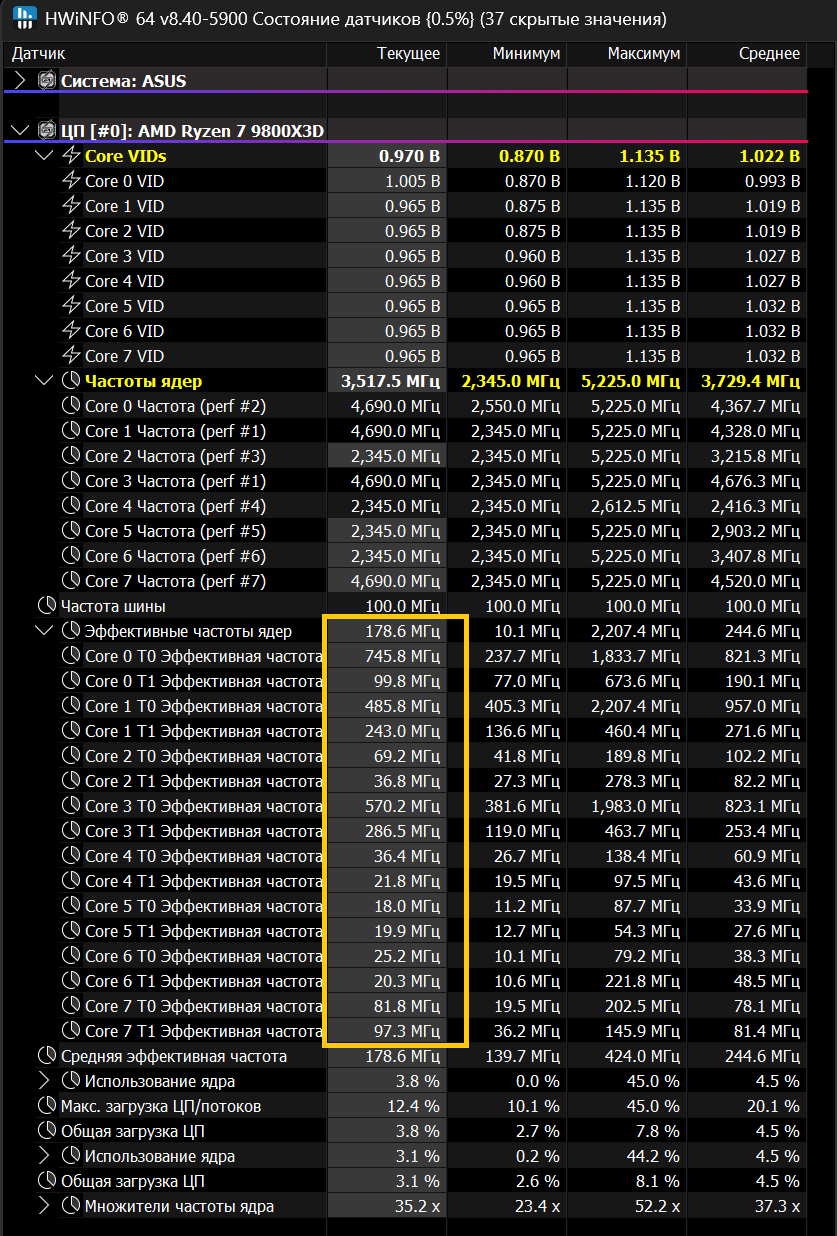Click the 745.8 МГц current value of Core 0 T0
The width and height of the screenshot is (837, 1236).
point(402,655)
